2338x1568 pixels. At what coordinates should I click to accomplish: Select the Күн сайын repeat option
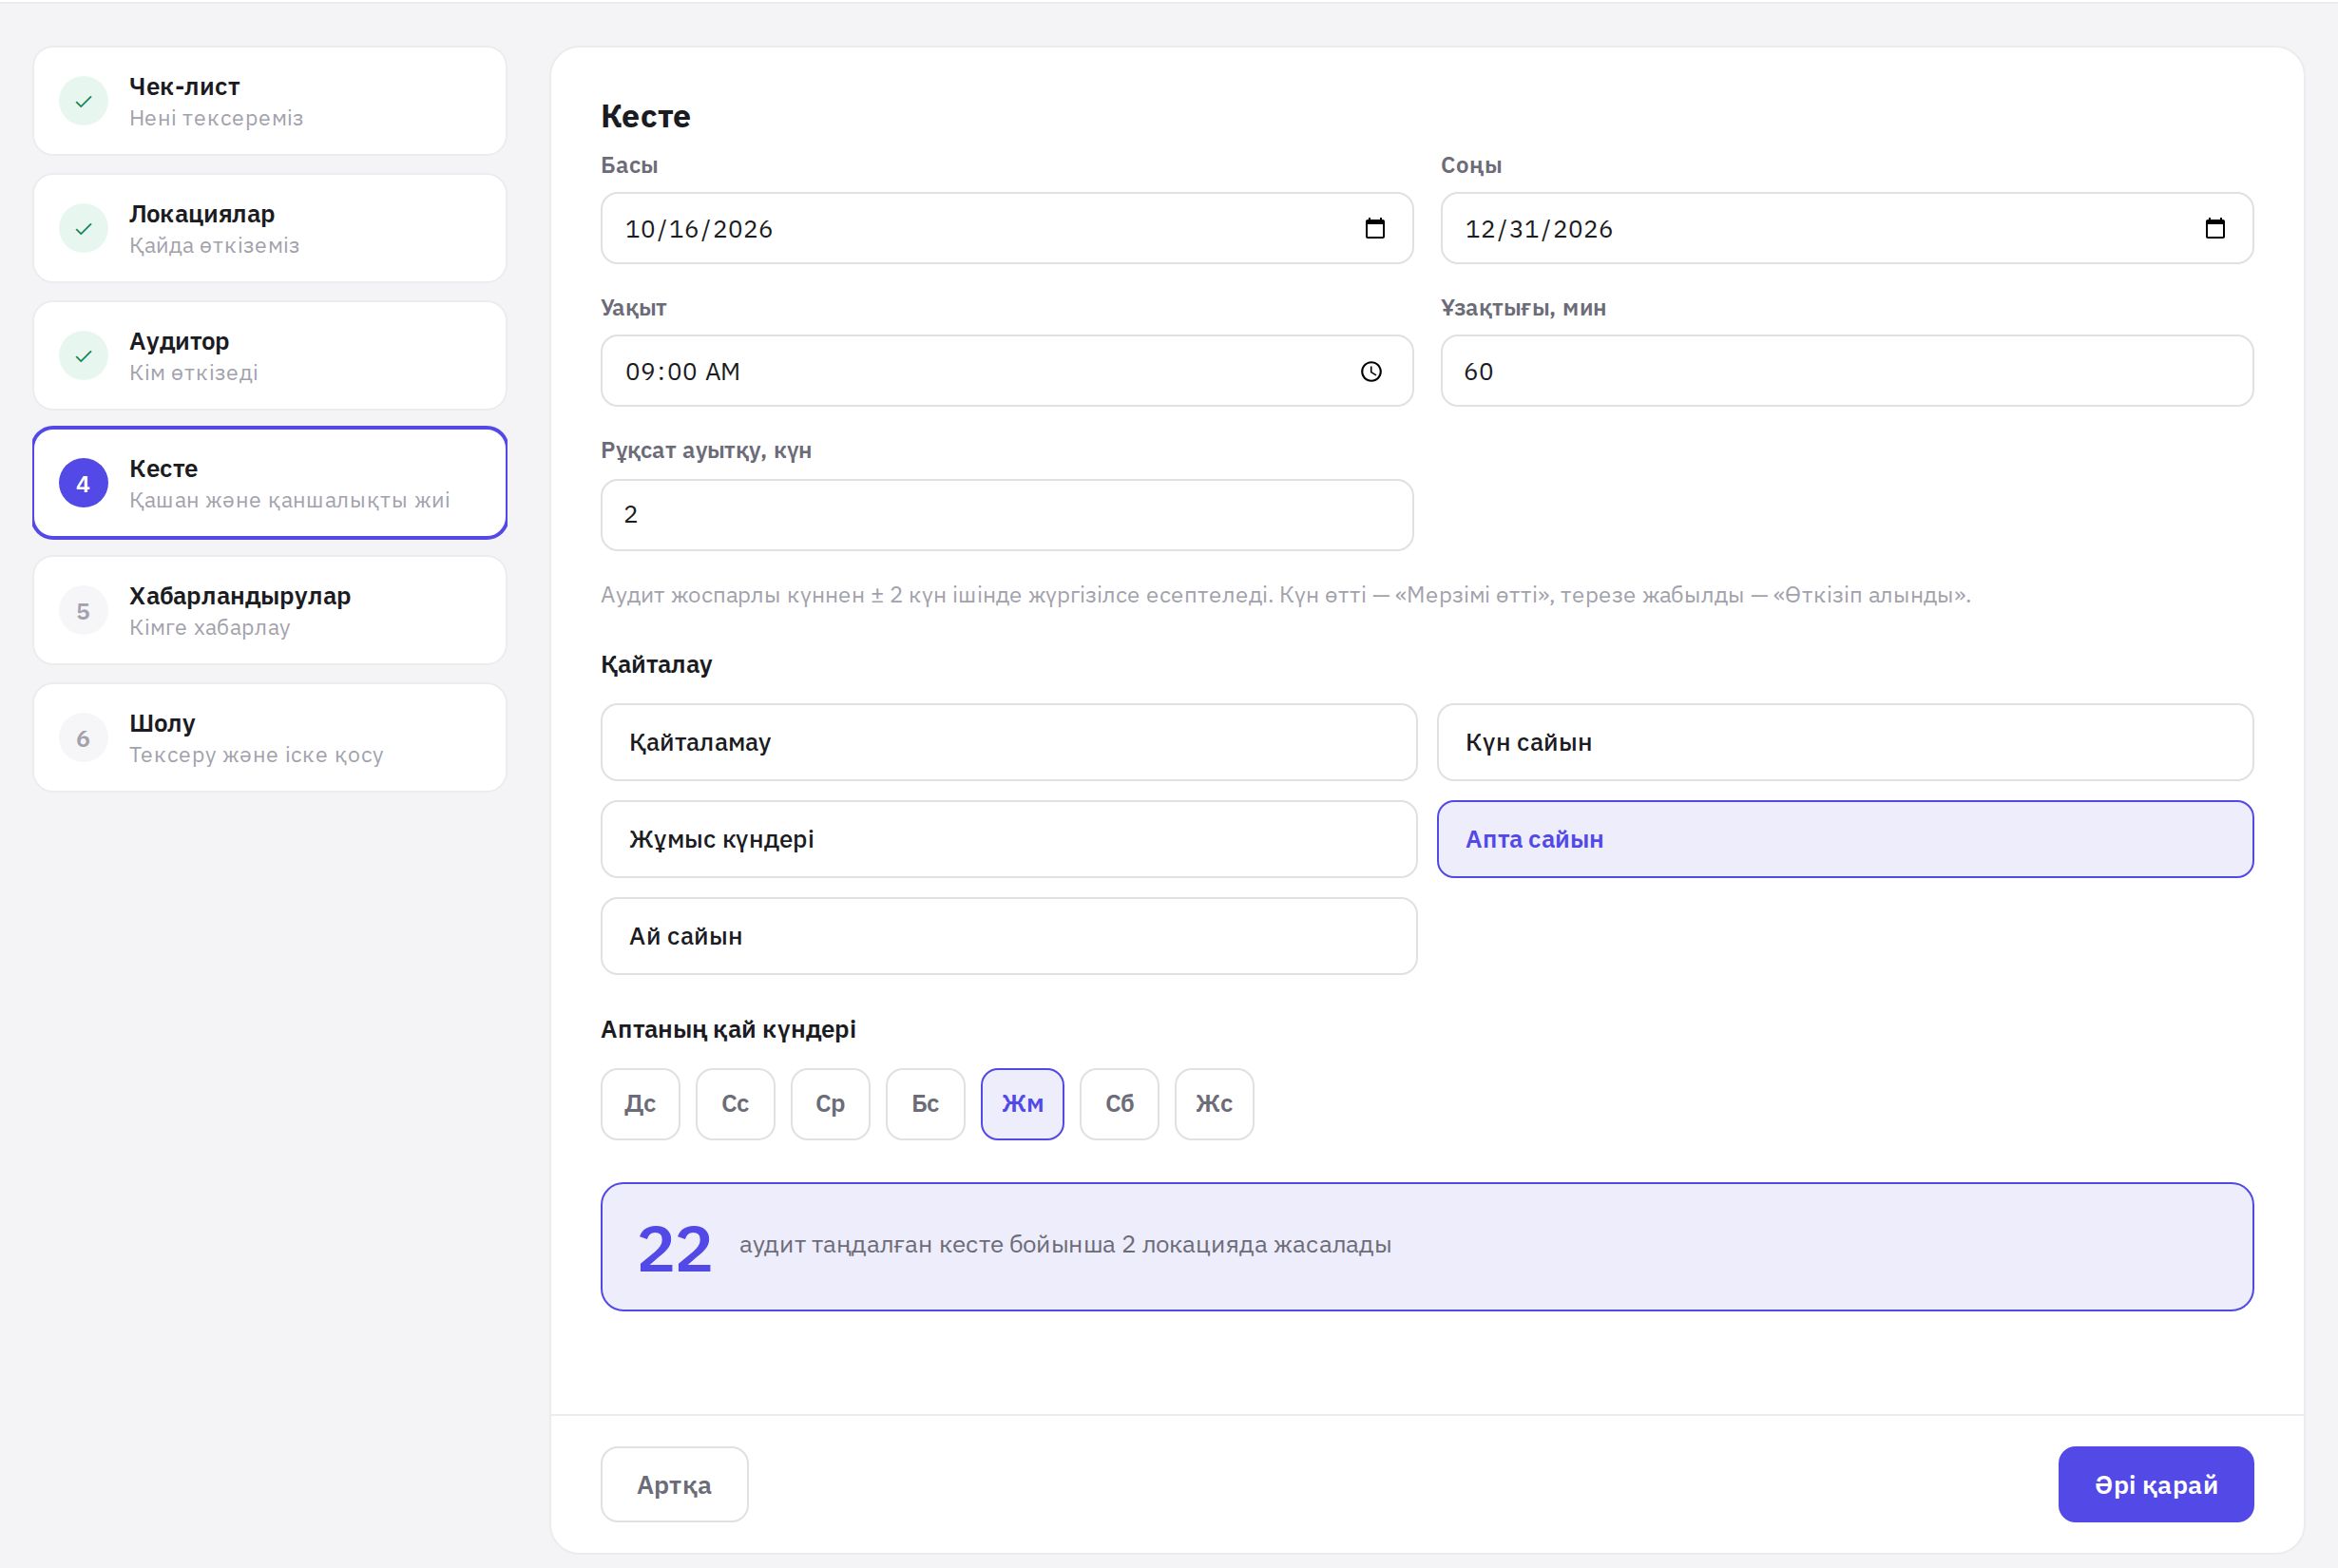[x=1845, y=742]
